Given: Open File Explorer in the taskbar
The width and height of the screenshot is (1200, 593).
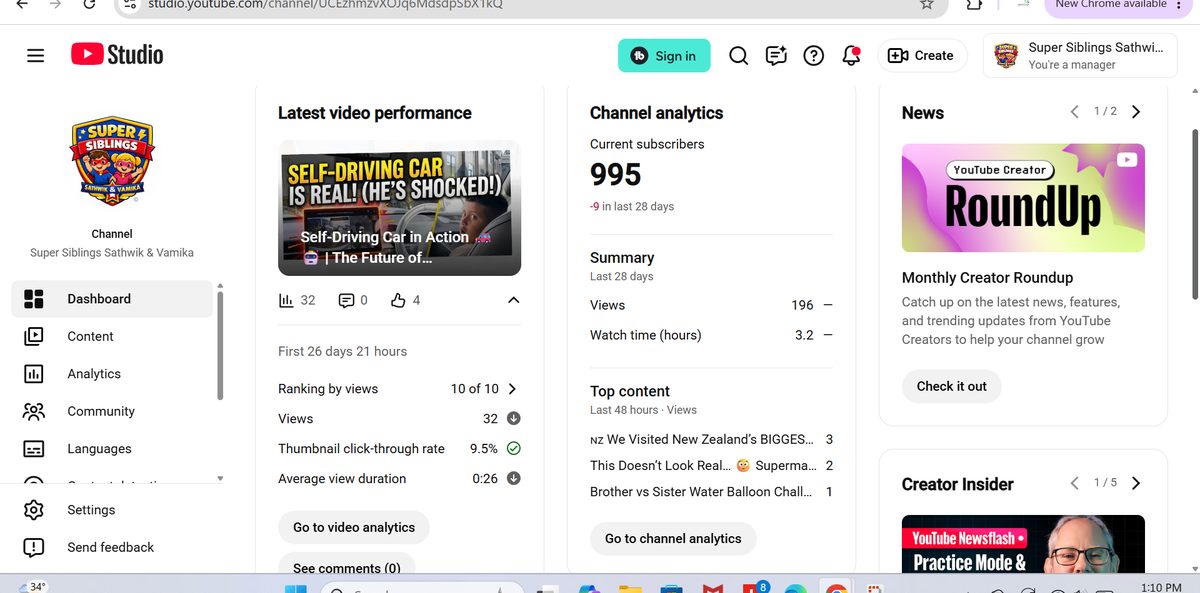Looking at the screenshot, I should 630,588.
